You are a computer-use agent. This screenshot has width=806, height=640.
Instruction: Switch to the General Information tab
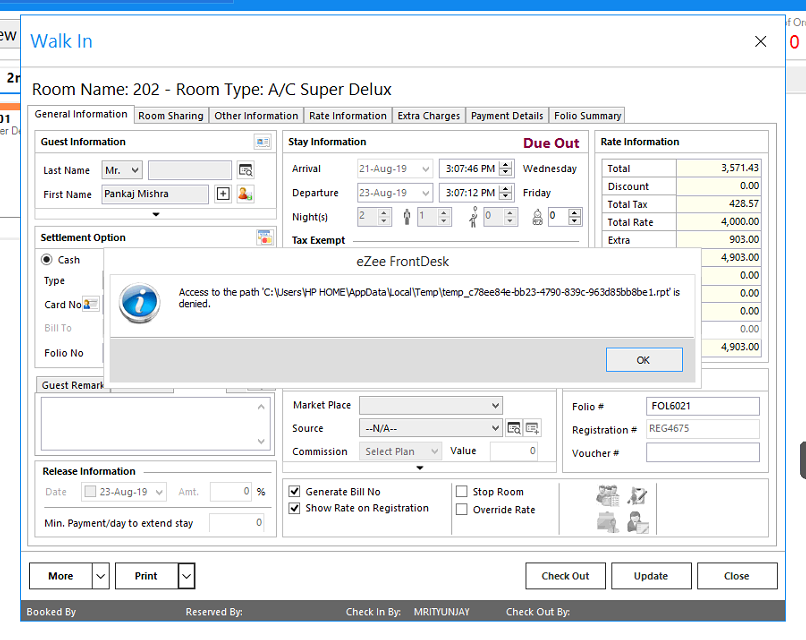click(x=81, y=114)
